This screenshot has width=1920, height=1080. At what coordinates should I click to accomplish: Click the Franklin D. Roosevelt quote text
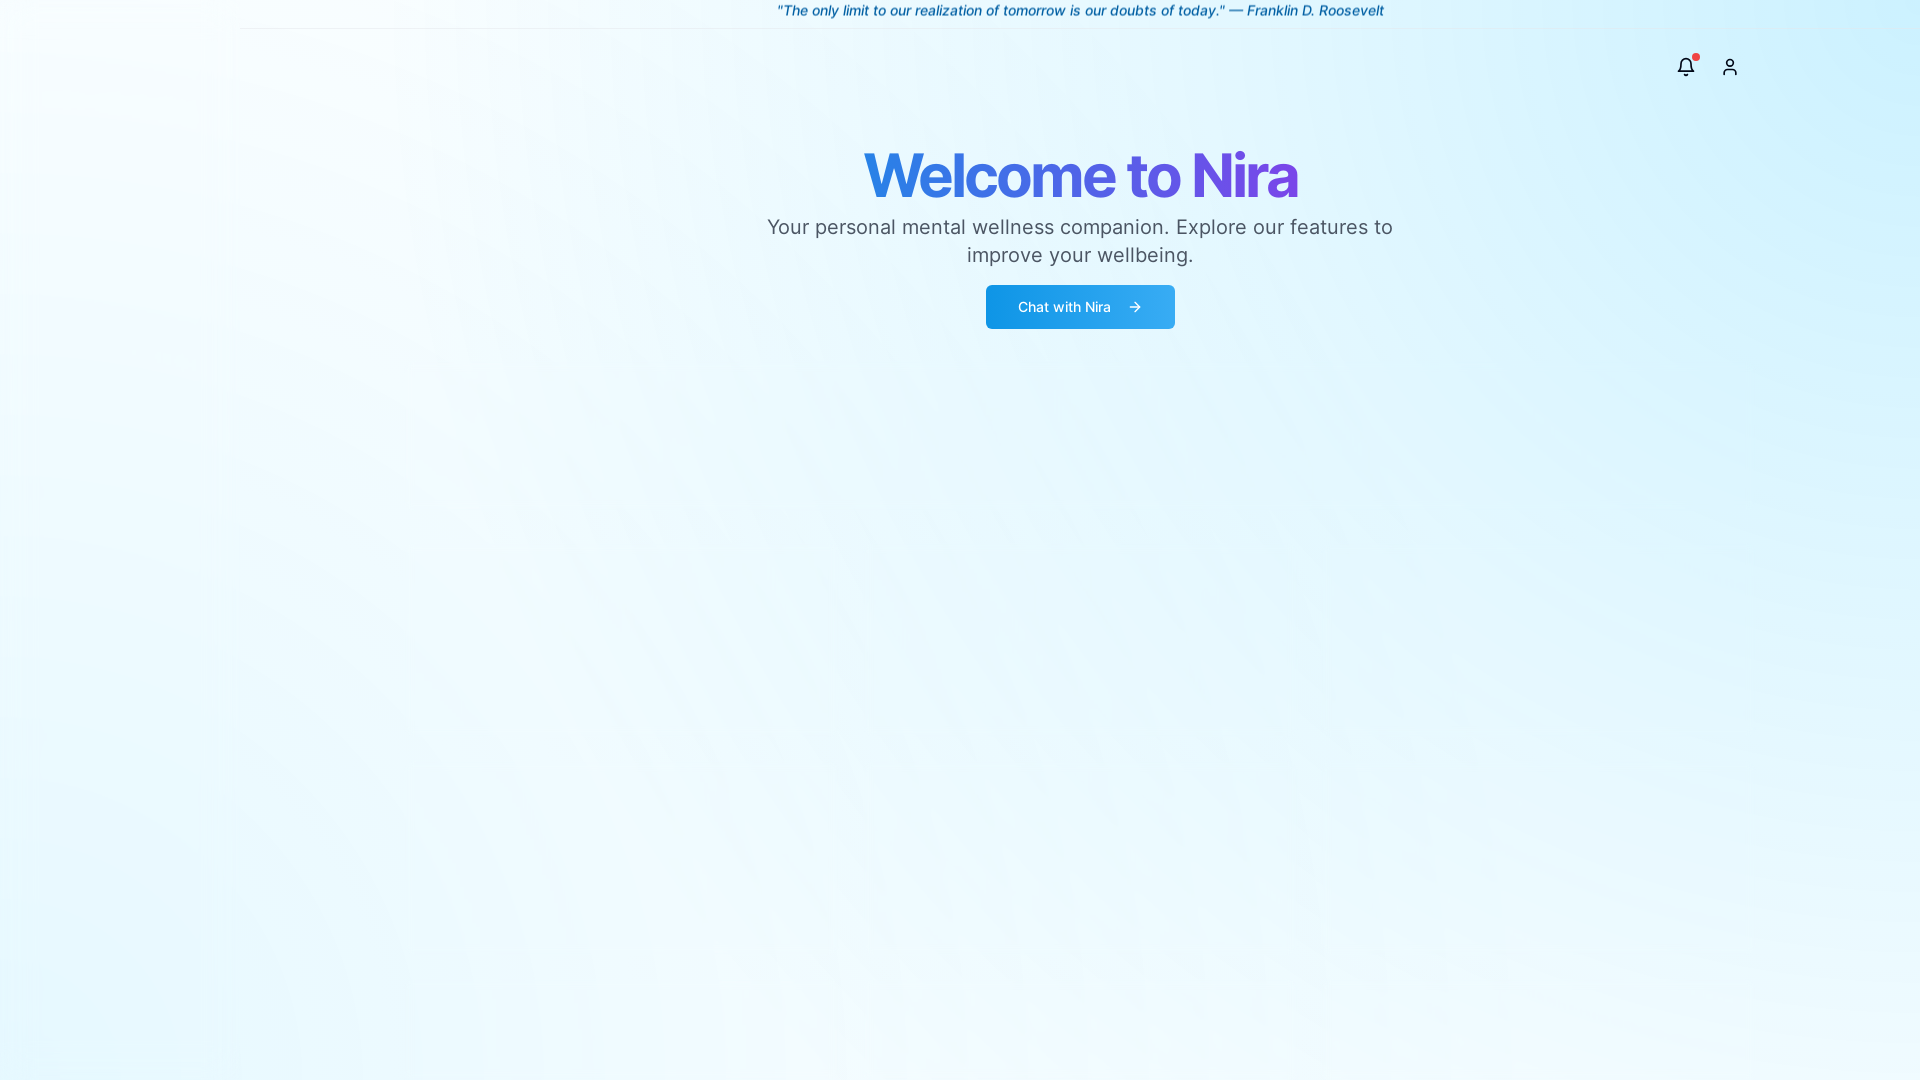coord(1080,11)
